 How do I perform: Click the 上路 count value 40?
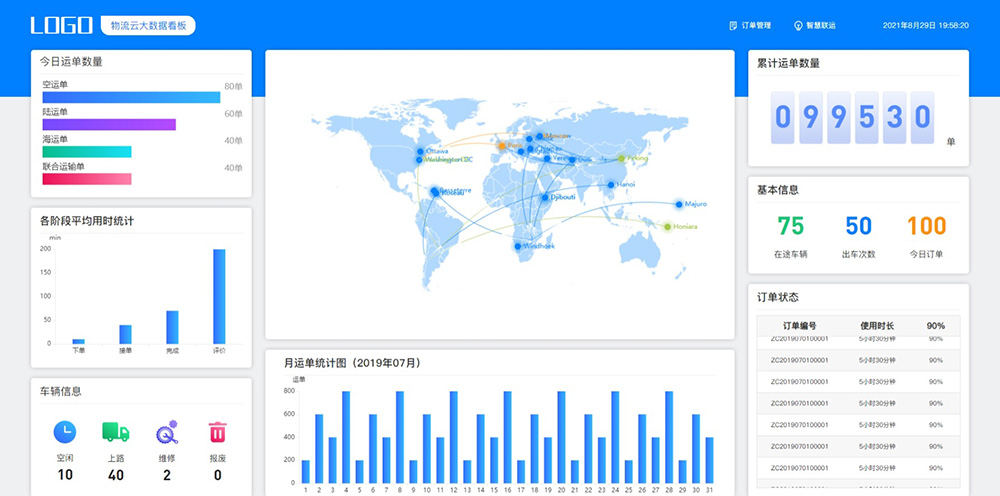point(115,475)
